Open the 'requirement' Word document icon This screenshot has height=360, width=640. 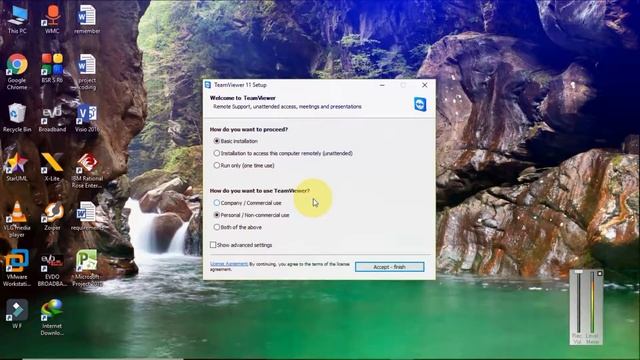coord(87,216)
